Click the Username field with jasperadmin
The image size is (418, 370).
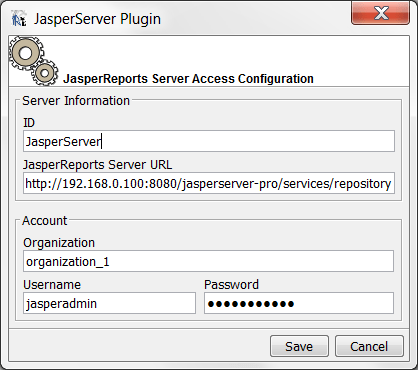coord(109,303)
